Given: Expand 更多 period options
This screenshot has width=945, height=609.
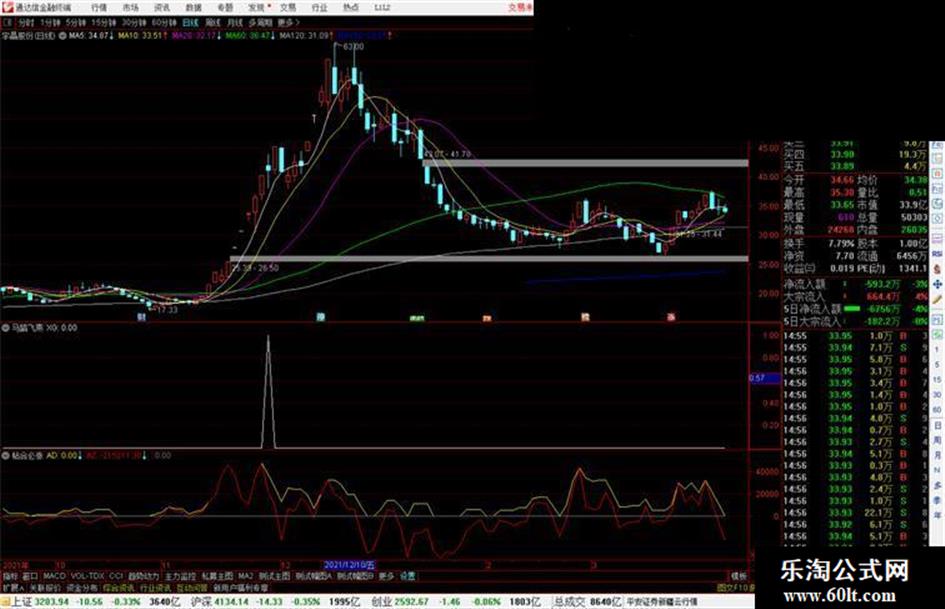Looking at the screenshot, I should click(288, 22).
